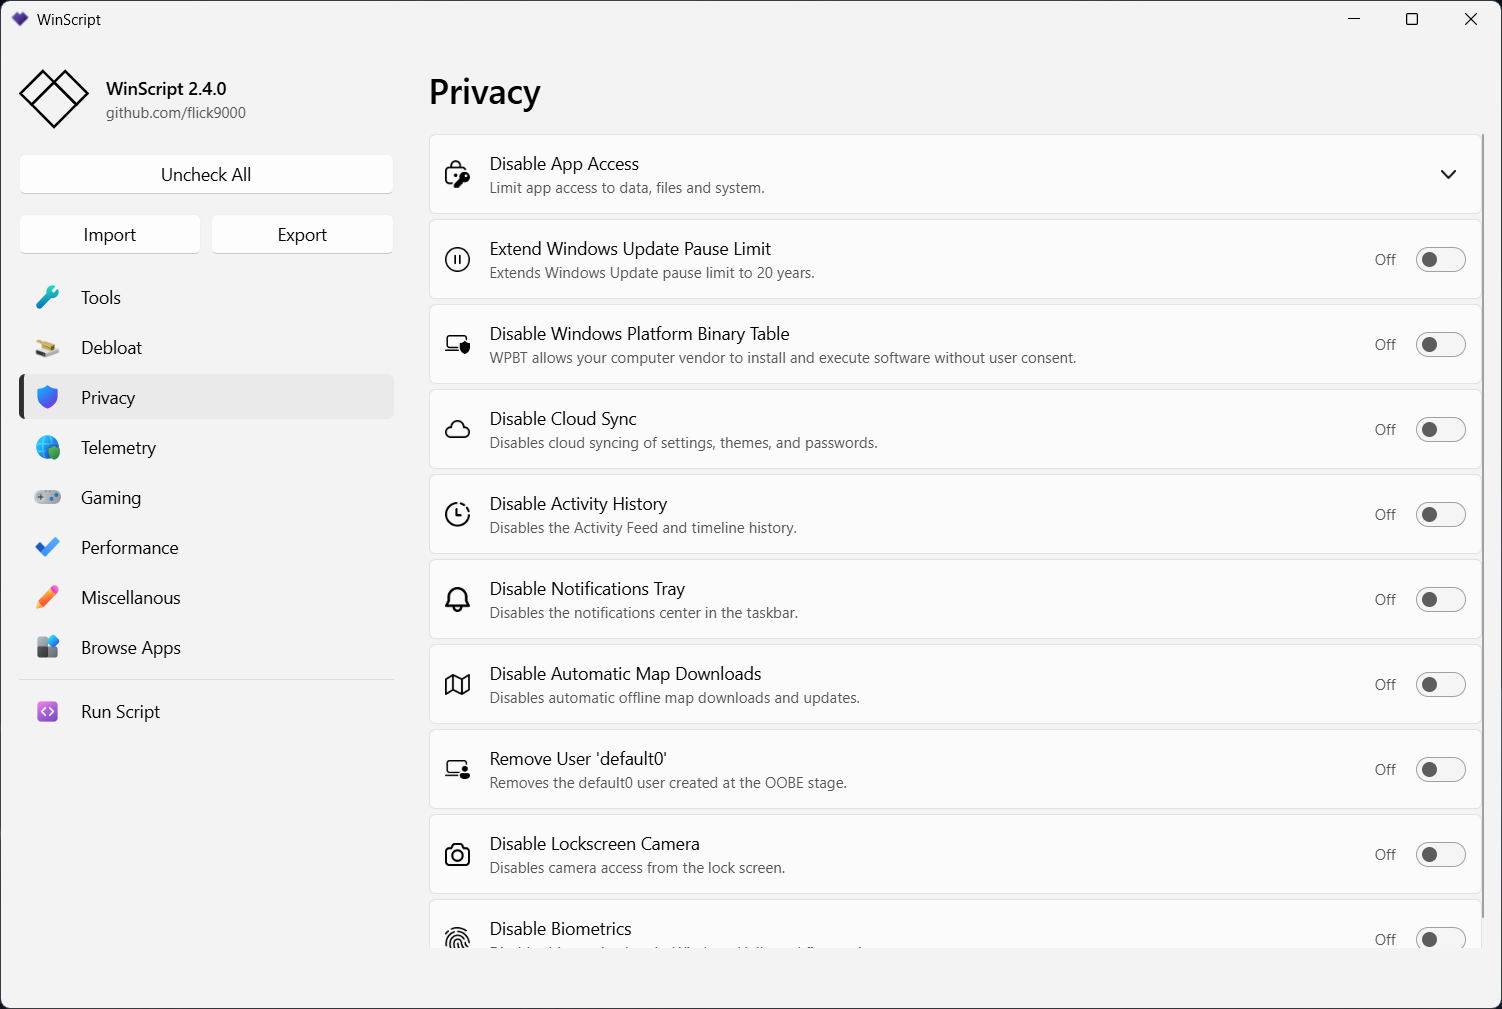Click the purple Run Script icon
The width and height of the screenshot is (1502, 1009).
click(x=47, y=712)
